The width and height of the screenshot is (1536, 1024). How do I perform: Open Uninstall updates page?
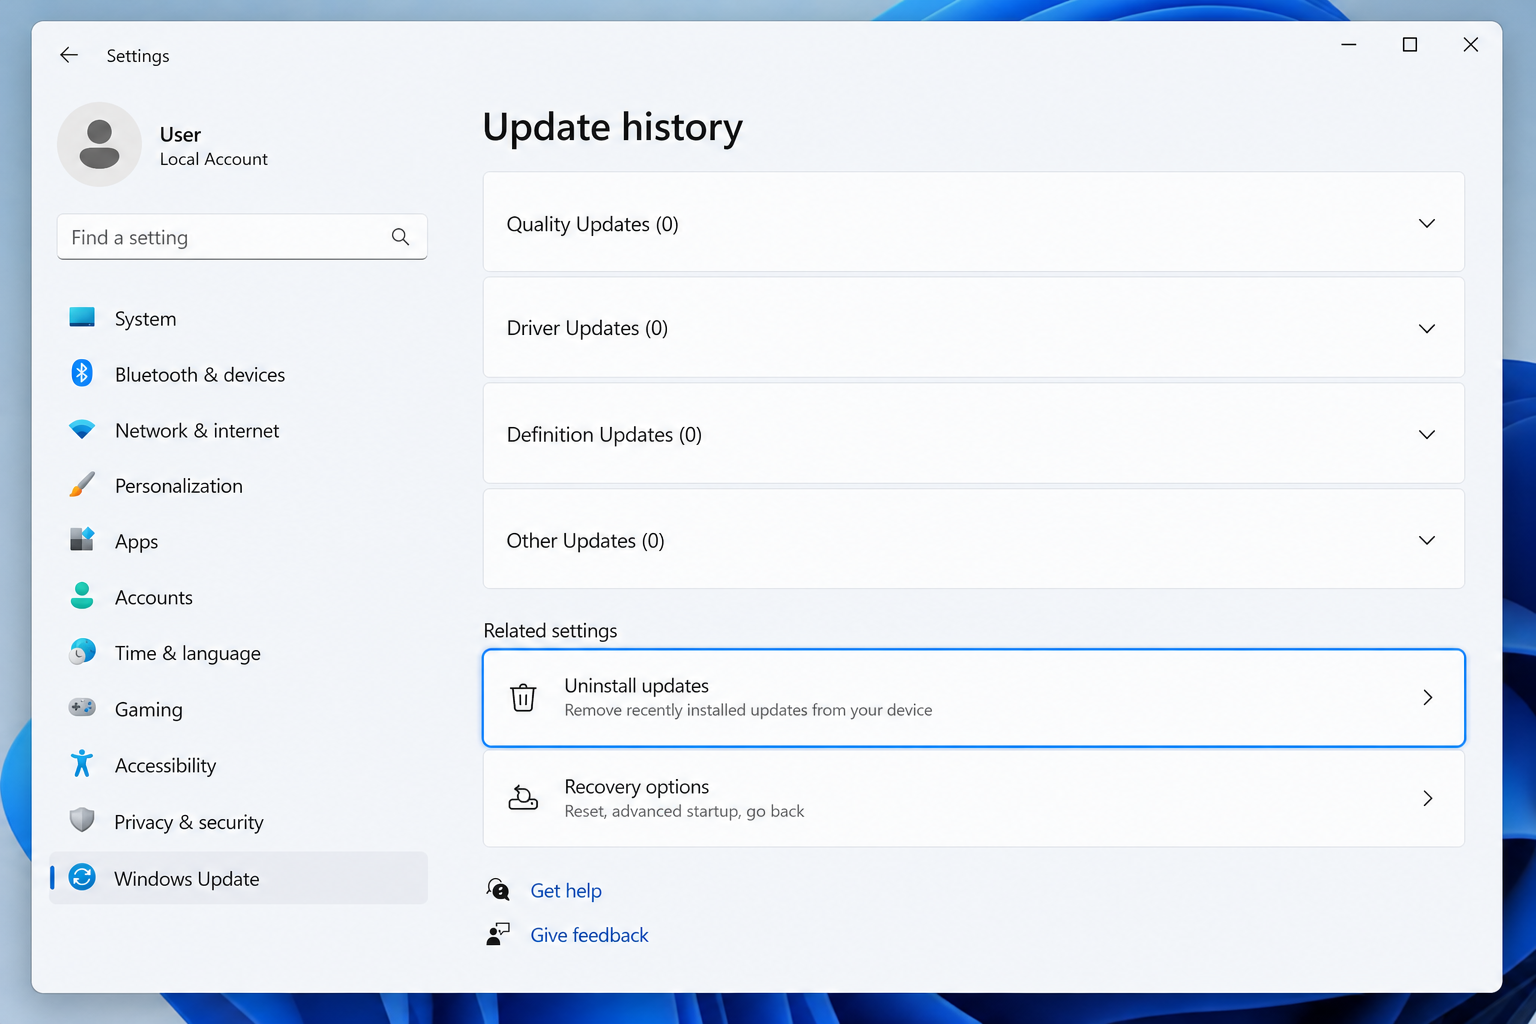[974, 698]
